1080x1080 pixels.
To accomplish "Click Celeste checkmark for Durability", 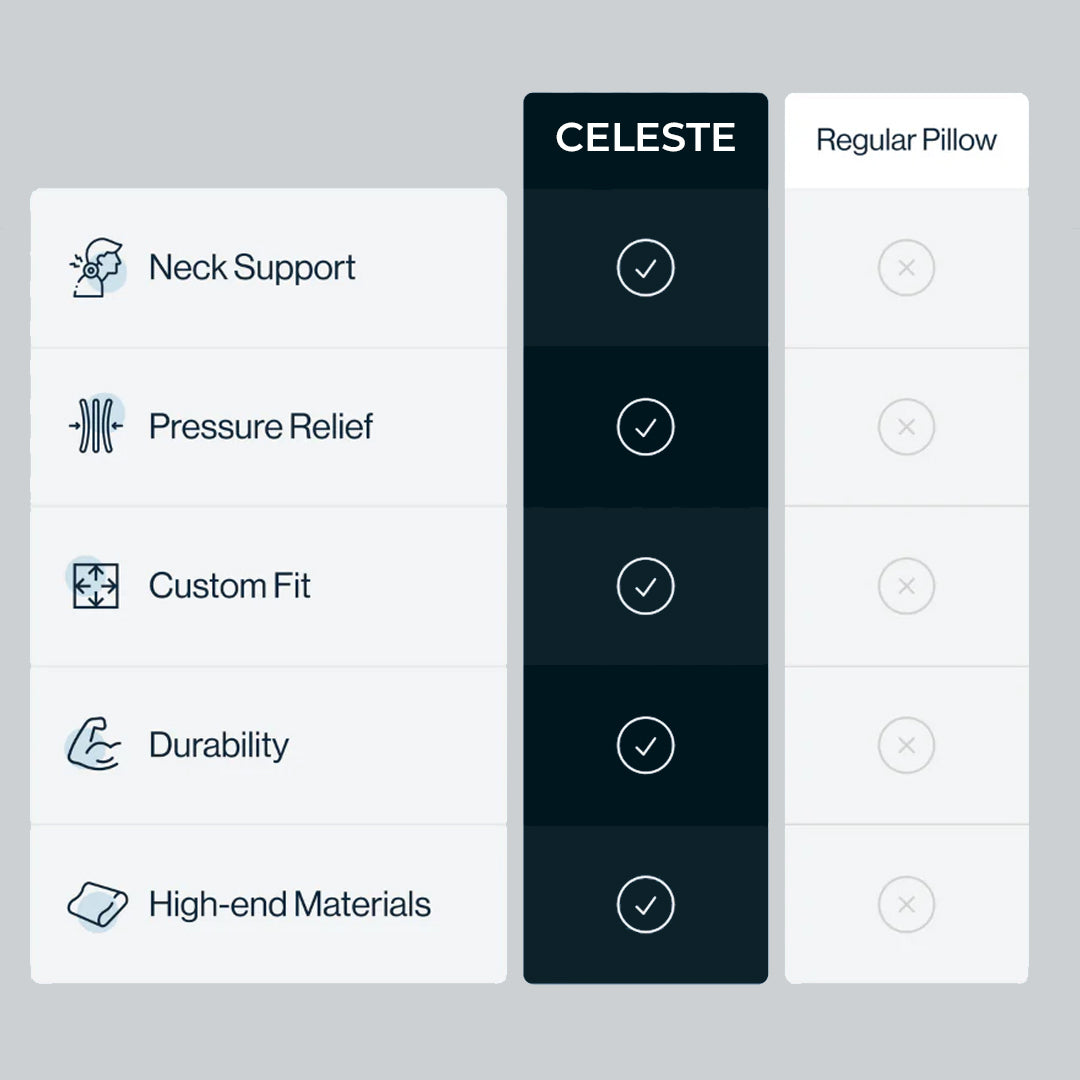I will pyautogui.click(x=646, y=745).
